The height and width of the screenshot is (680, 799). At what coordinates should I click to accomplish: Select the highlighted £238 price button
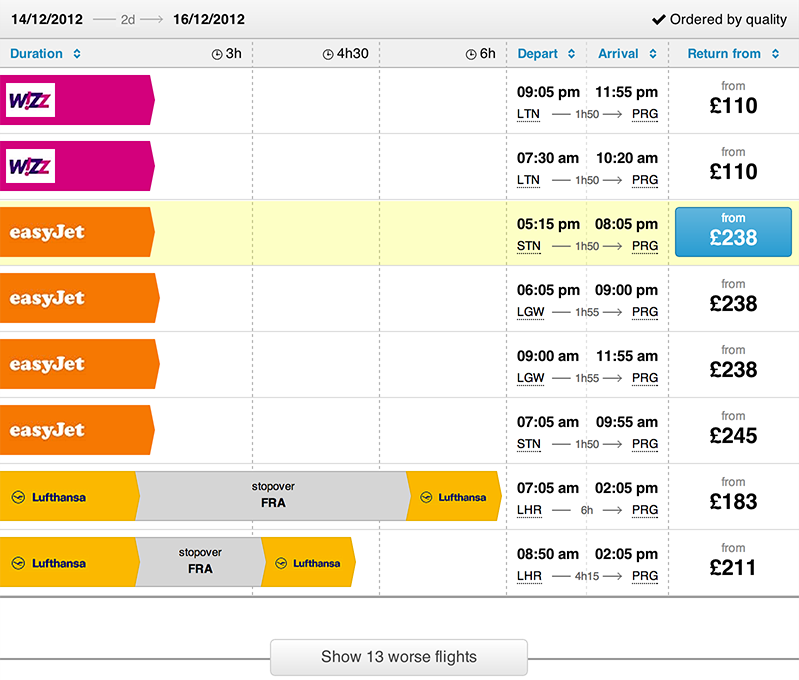[733, 232]
